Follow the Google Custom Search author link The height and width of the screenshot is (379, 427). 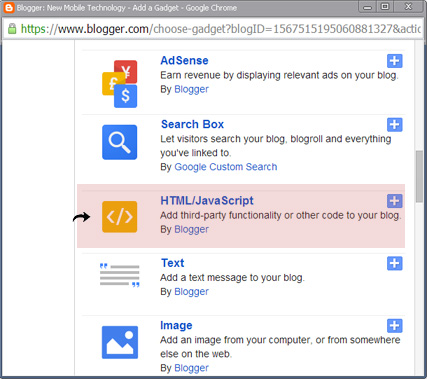pyautogui.click(x=226, y=167)
